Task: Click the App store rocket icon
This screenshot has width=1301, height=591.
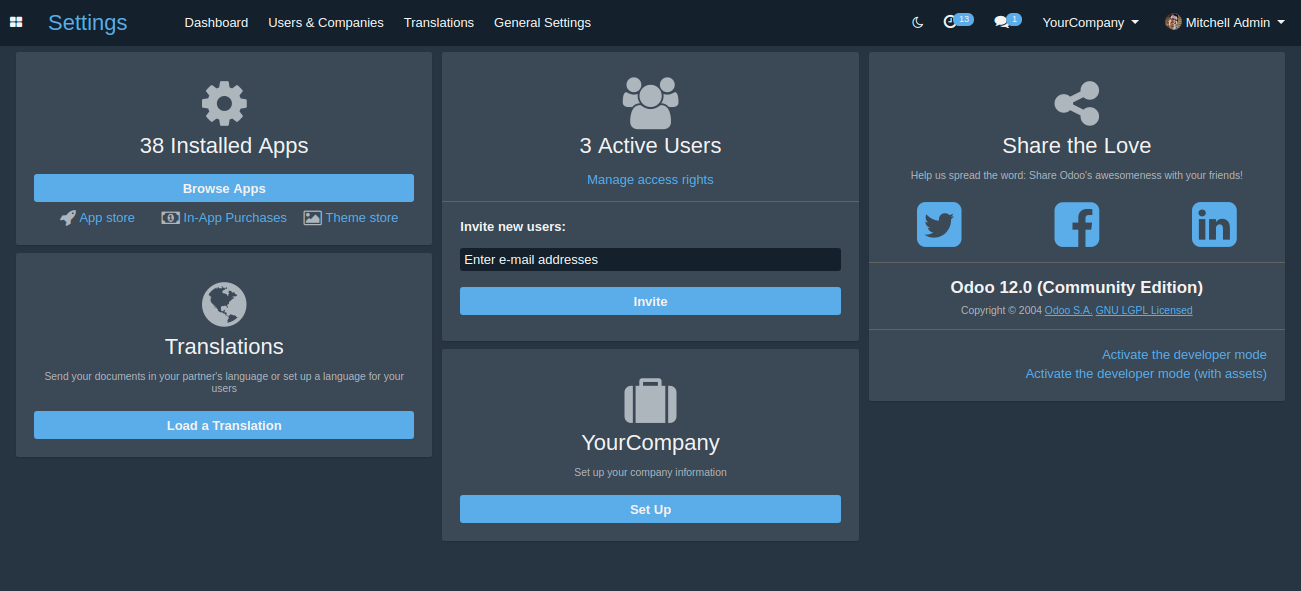Action: tap(68, 217)
